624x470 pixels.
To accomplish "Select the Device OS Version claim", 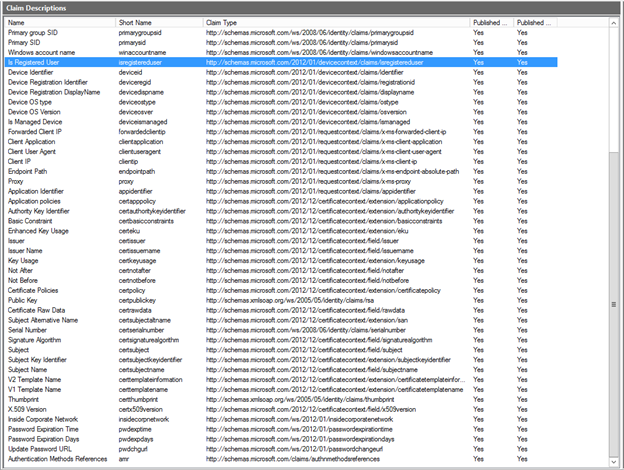I will (281, 112).
